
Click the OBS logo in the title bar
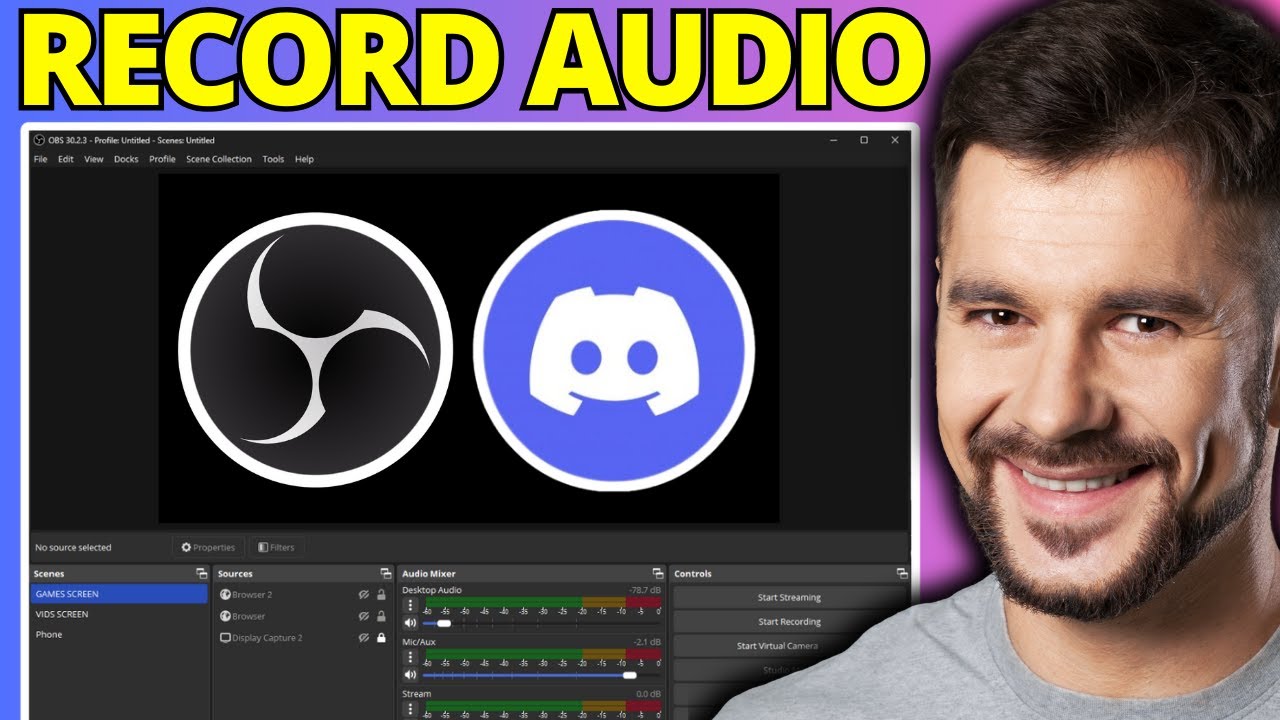[x=39, y=140]
